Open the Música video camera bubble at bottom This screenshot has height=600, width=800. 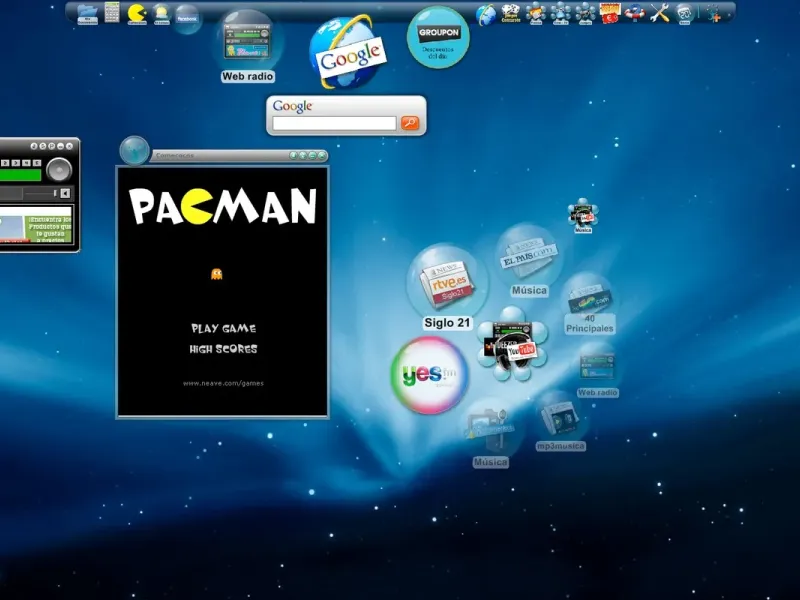pos(491,429)
